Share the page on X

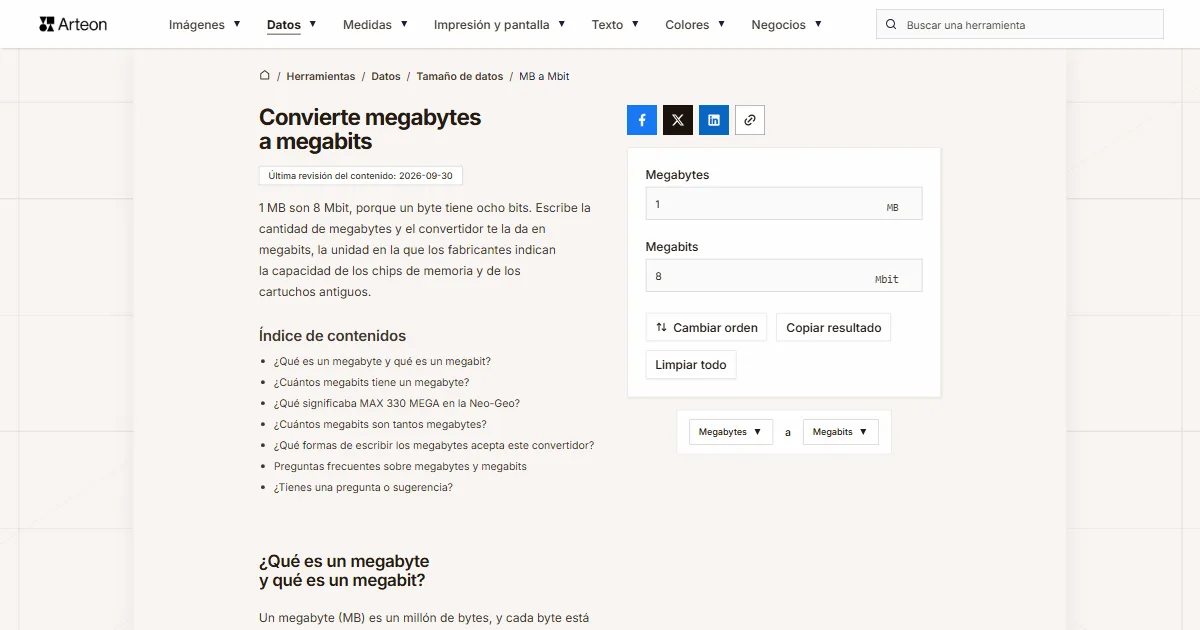(x=678, y=120)
